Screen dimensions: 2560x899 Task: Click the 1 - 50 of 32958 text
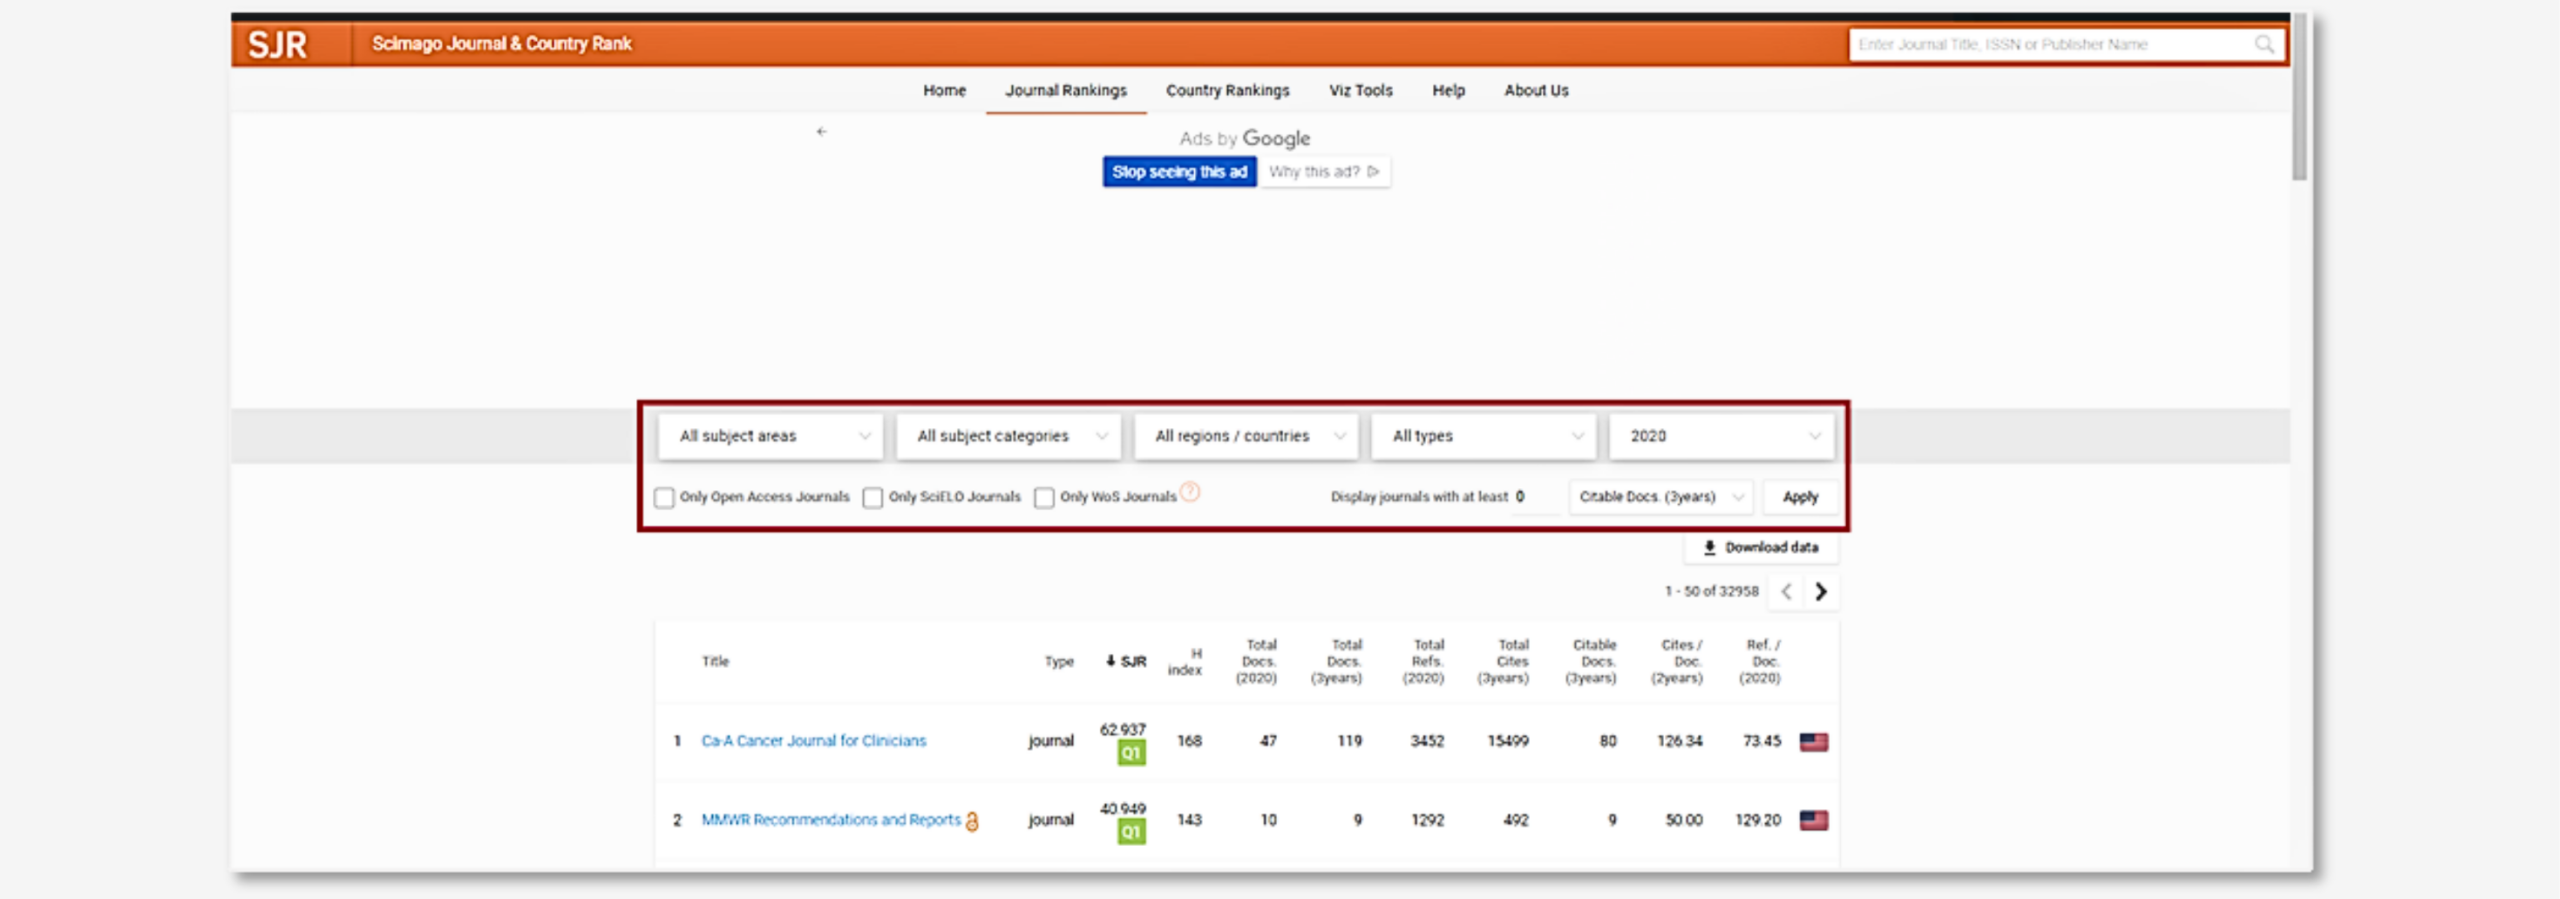1711,591
